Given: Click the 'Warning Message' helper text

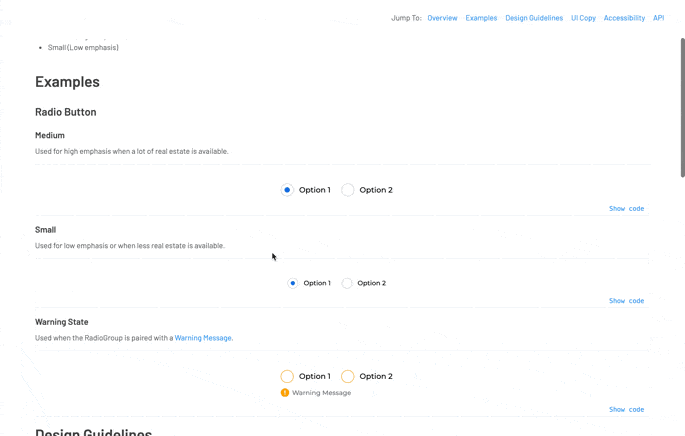Looking at the screenshot, I should [x=322, y=393].
